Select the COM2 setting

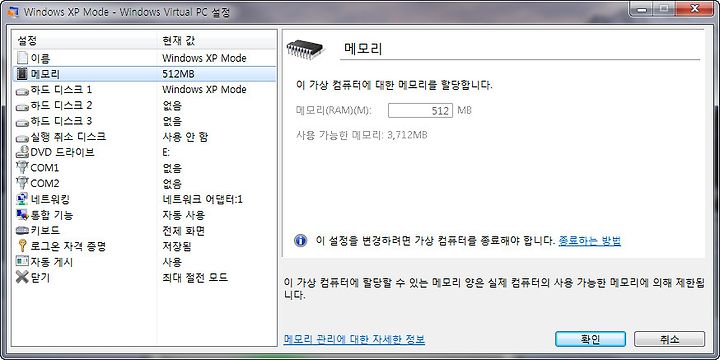click(145, 184)
